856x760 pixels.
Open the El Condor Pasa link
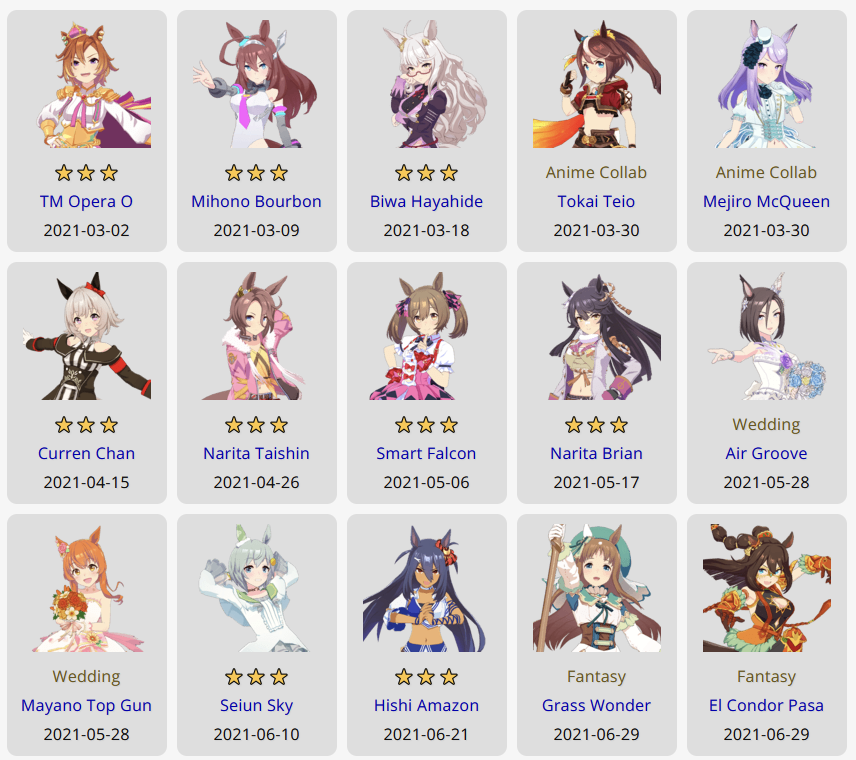766,705
